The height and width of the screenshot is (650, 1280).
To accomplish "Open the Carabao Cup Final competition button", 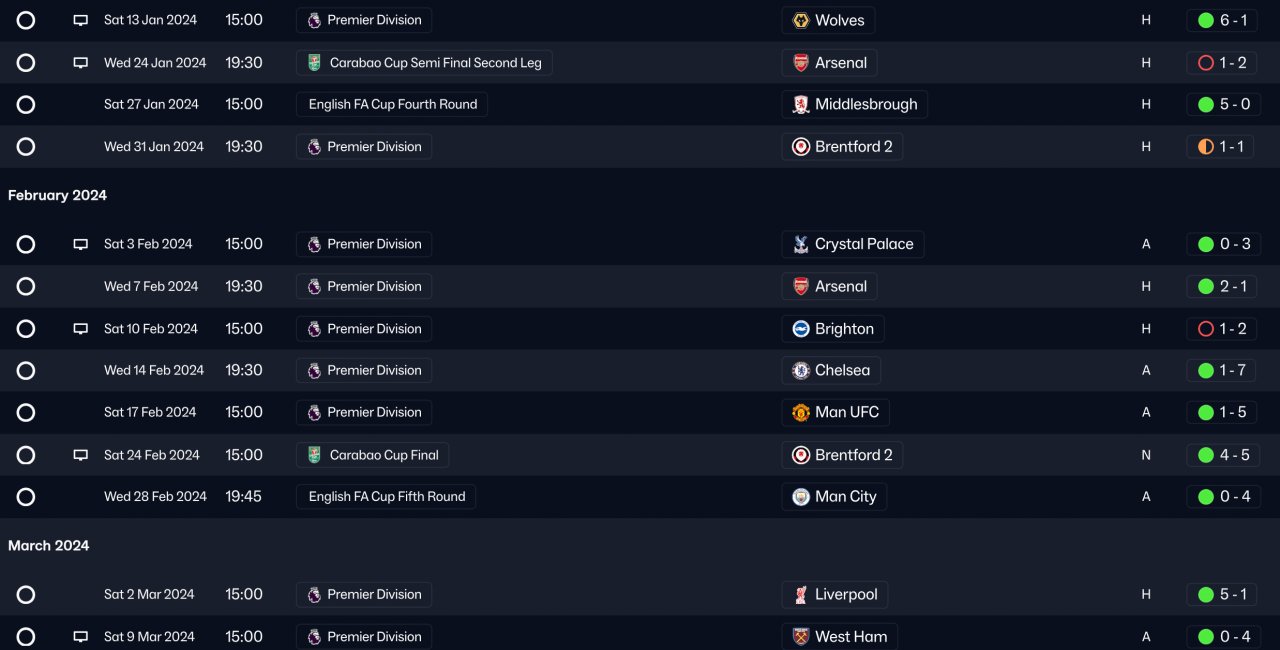I will [373, 455].
